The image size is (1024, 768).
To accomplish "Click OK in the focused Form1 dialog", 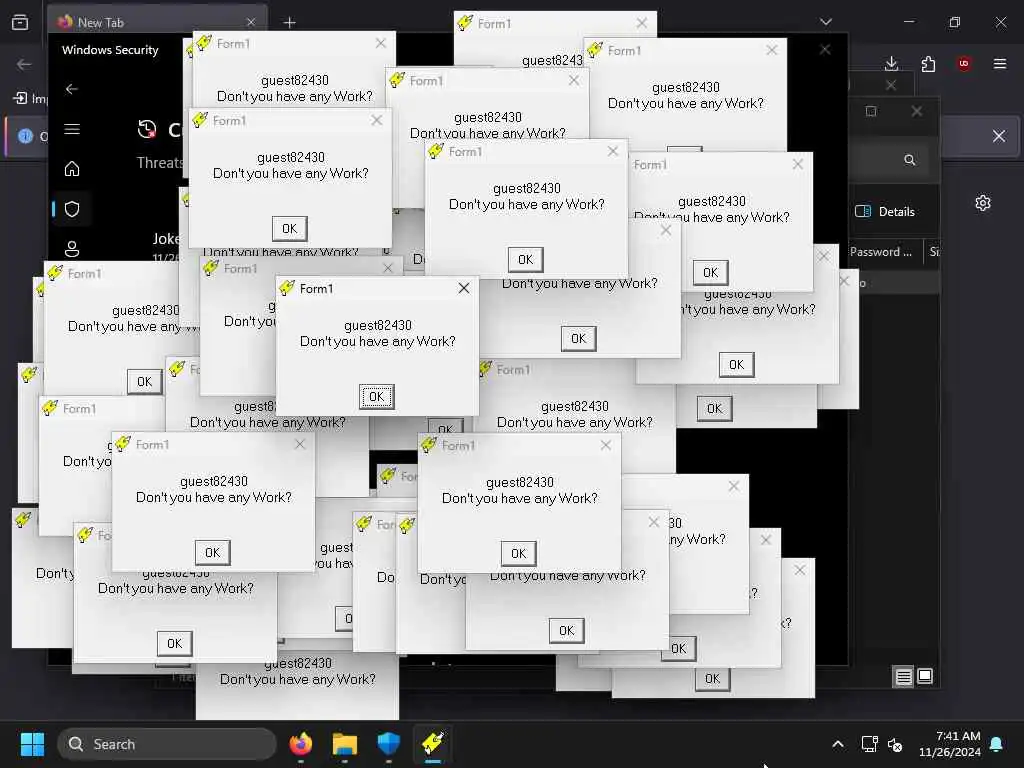I will pos(376,396).
